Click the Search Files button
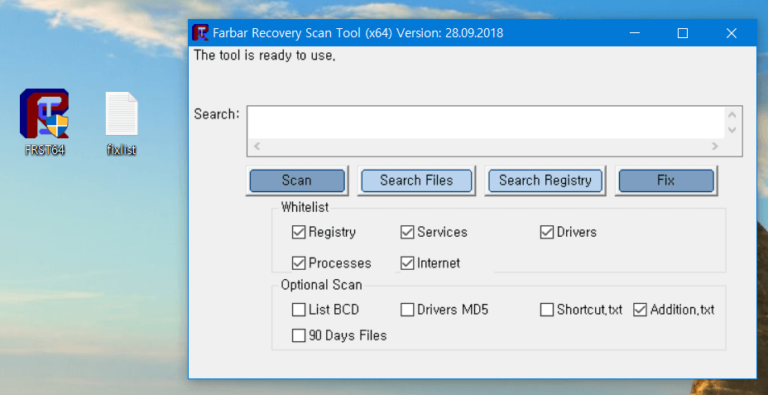 (x=416, y=180)
